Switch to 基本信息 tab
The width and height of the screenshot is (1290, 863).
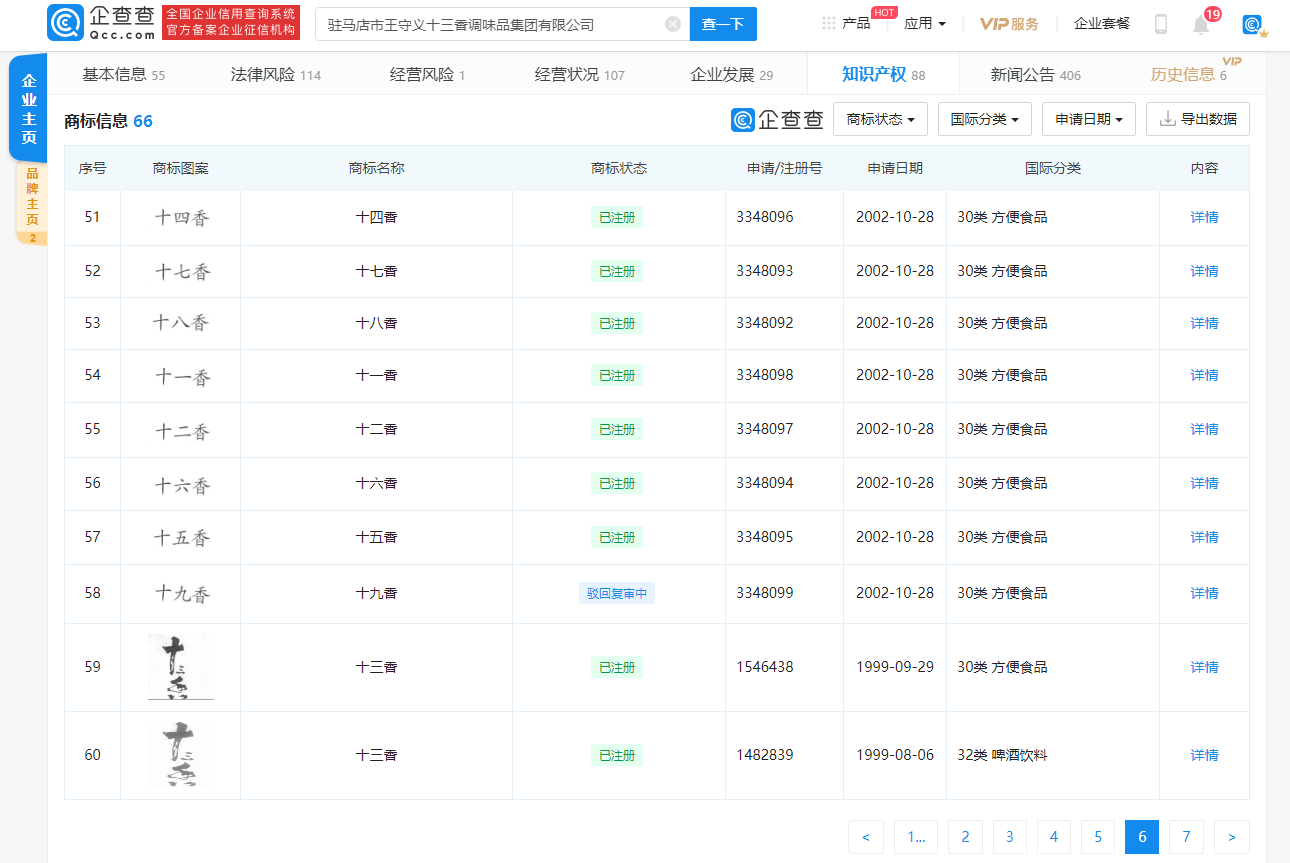click(x=124, y=74)
